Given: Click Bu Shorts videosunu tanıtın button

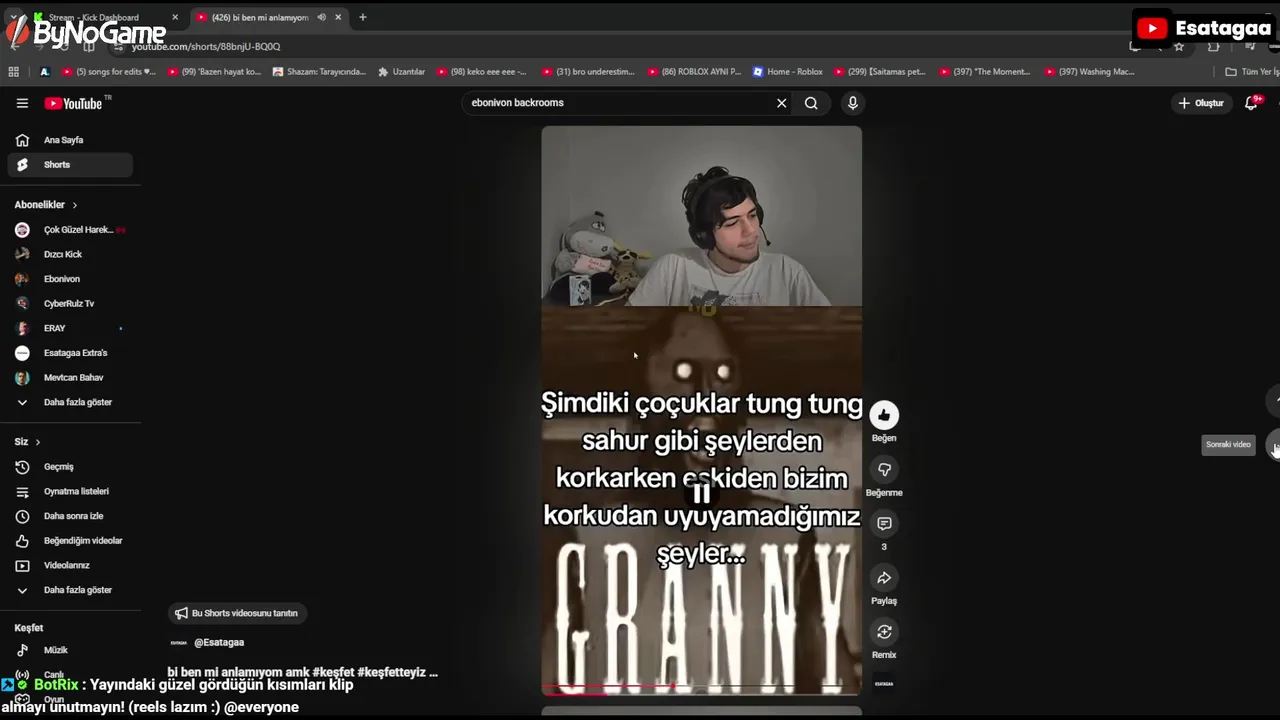Looking at the screenshot, I should 236,613.
